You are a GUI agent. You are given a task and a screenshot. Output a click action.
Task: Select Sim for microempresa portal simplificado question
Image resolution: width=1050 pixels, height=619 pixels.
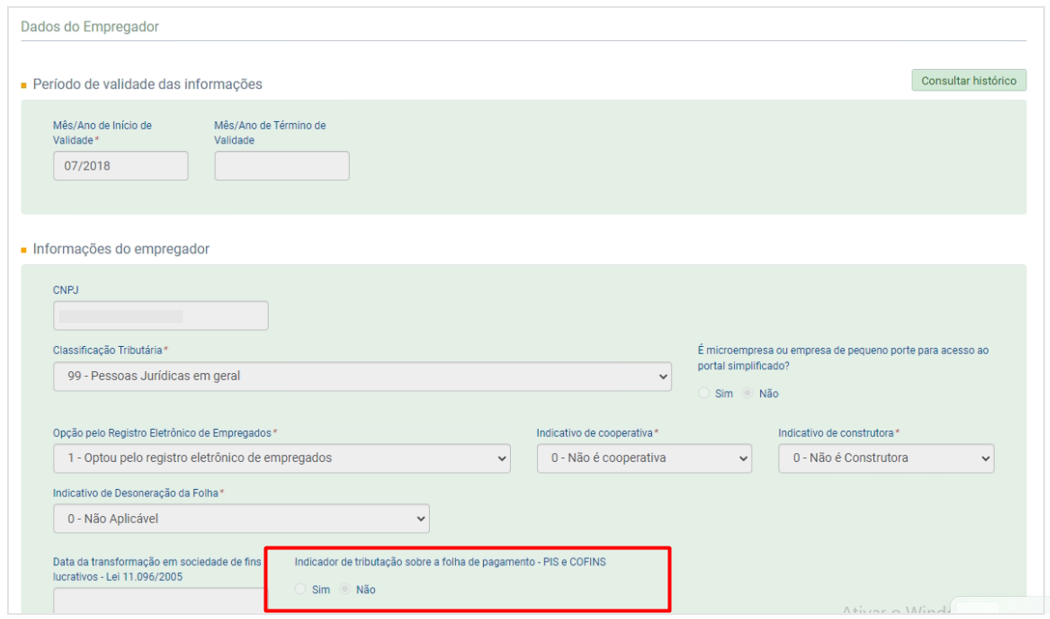703,393
